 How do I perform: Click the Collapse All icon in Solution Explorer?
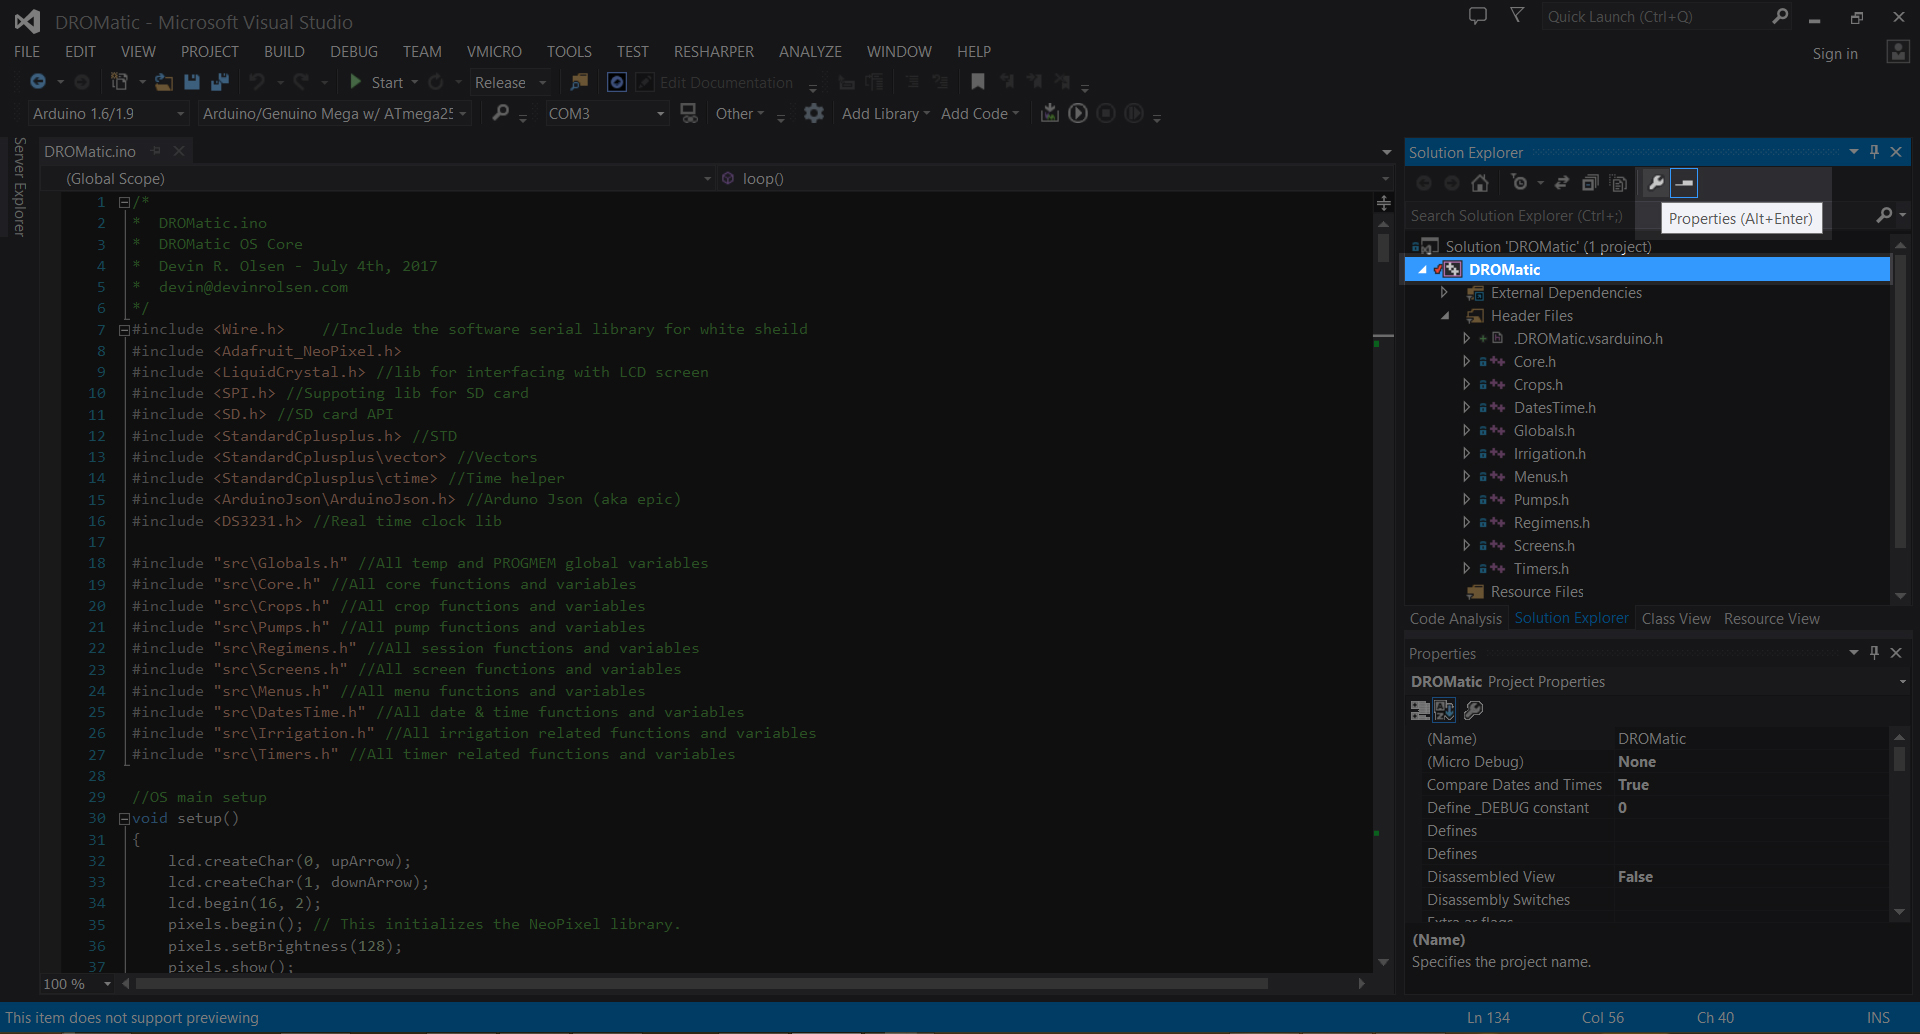pos(1590,183)
